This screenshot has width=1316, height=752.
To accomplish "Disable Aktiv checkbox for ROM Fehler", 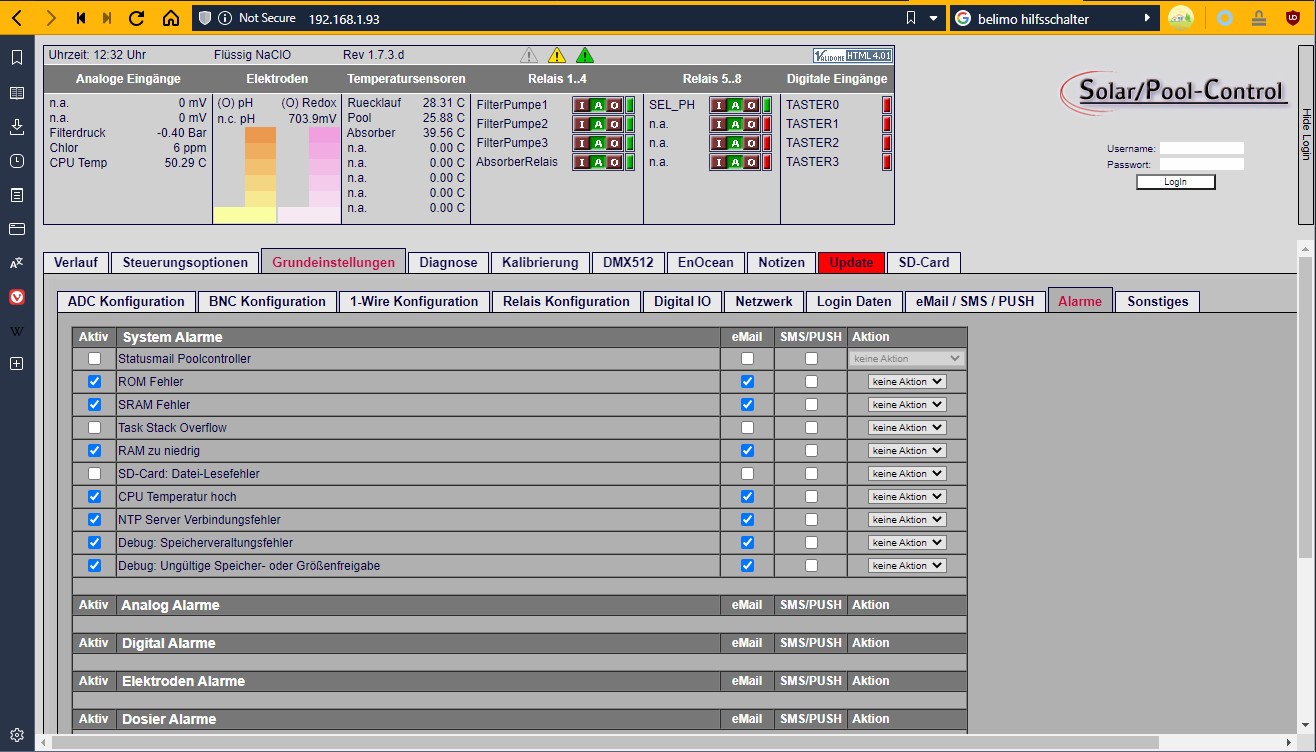I will pyautogui.click(x=94, y=381).
